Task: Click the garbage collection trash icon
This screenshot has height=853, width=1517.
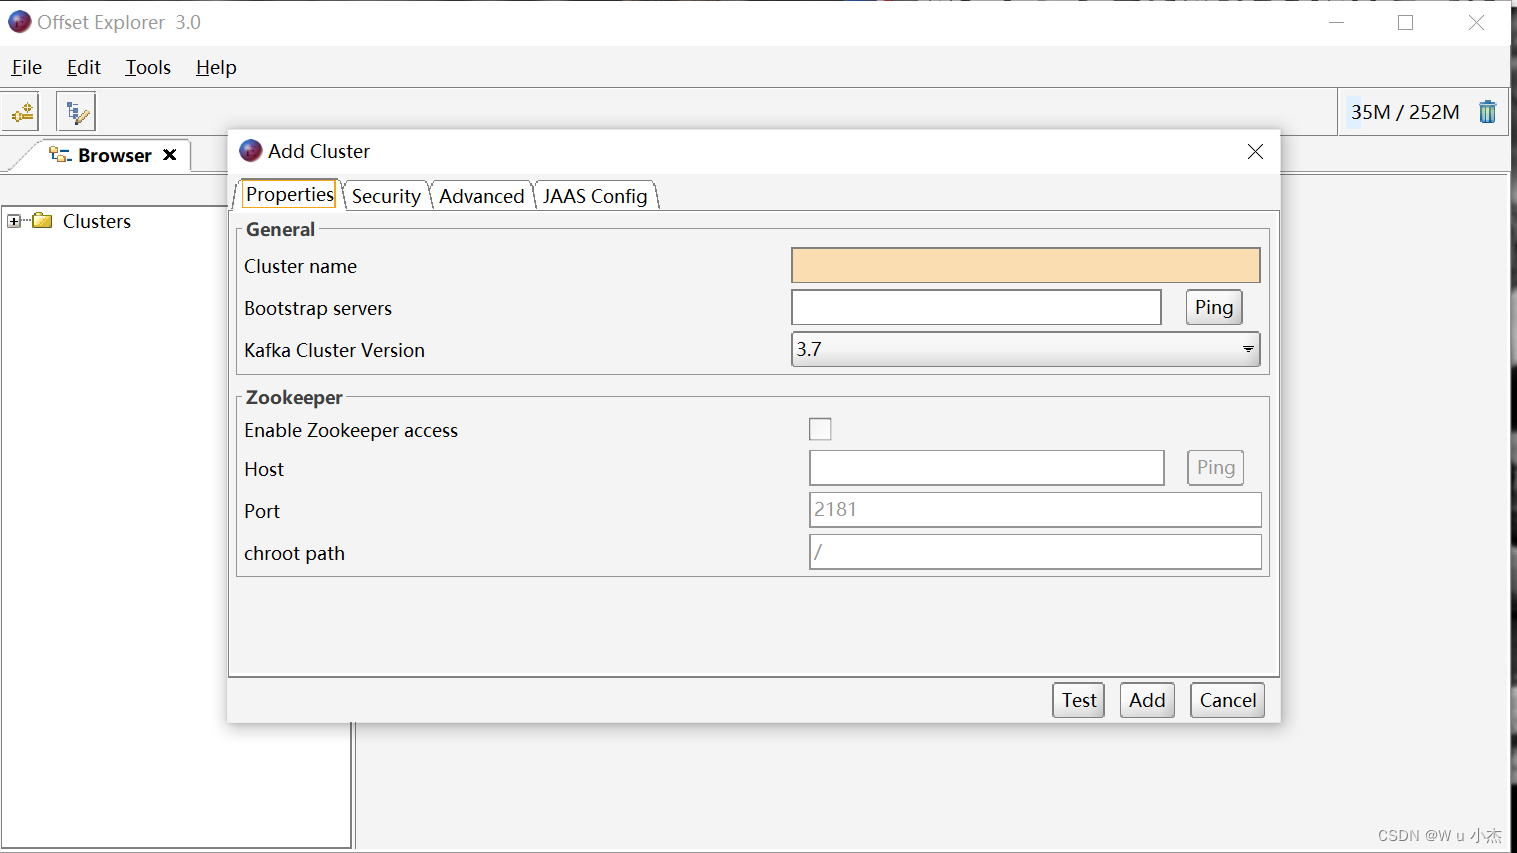Action: point(1488,112)
